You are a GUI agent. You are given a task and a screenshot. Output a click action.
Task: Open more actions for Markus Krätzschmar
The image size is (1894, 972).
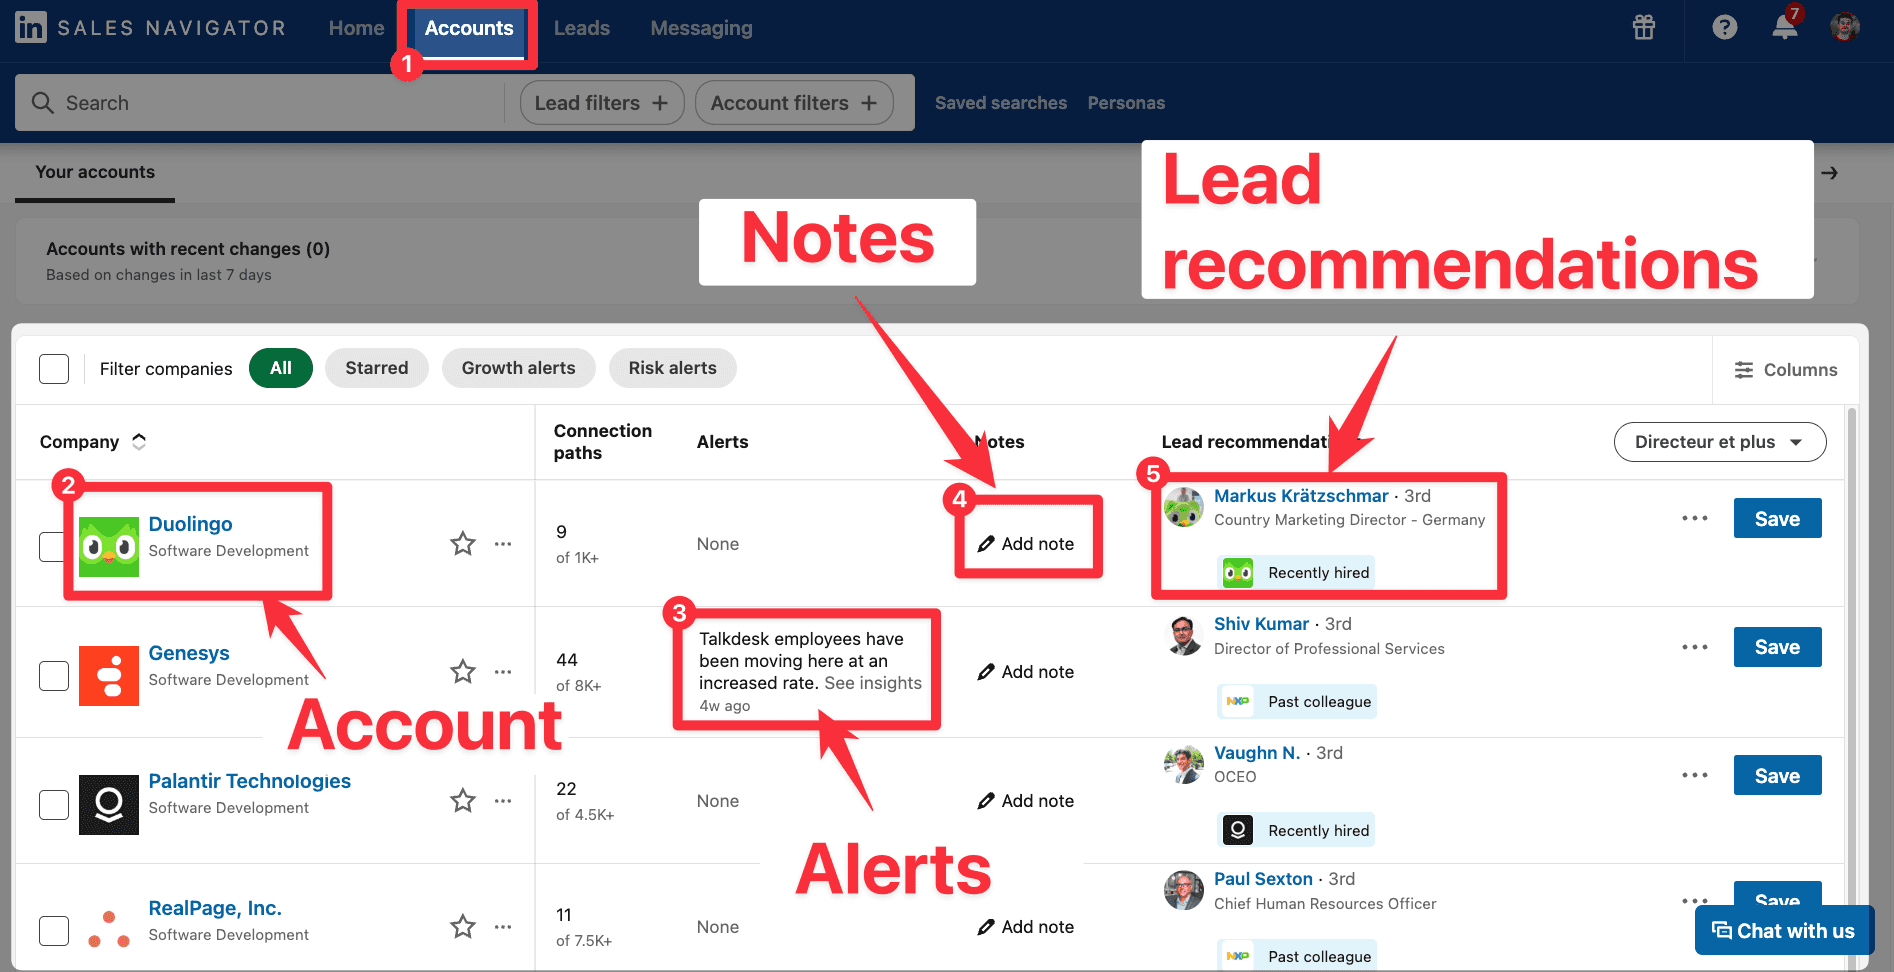[1695, 518]
